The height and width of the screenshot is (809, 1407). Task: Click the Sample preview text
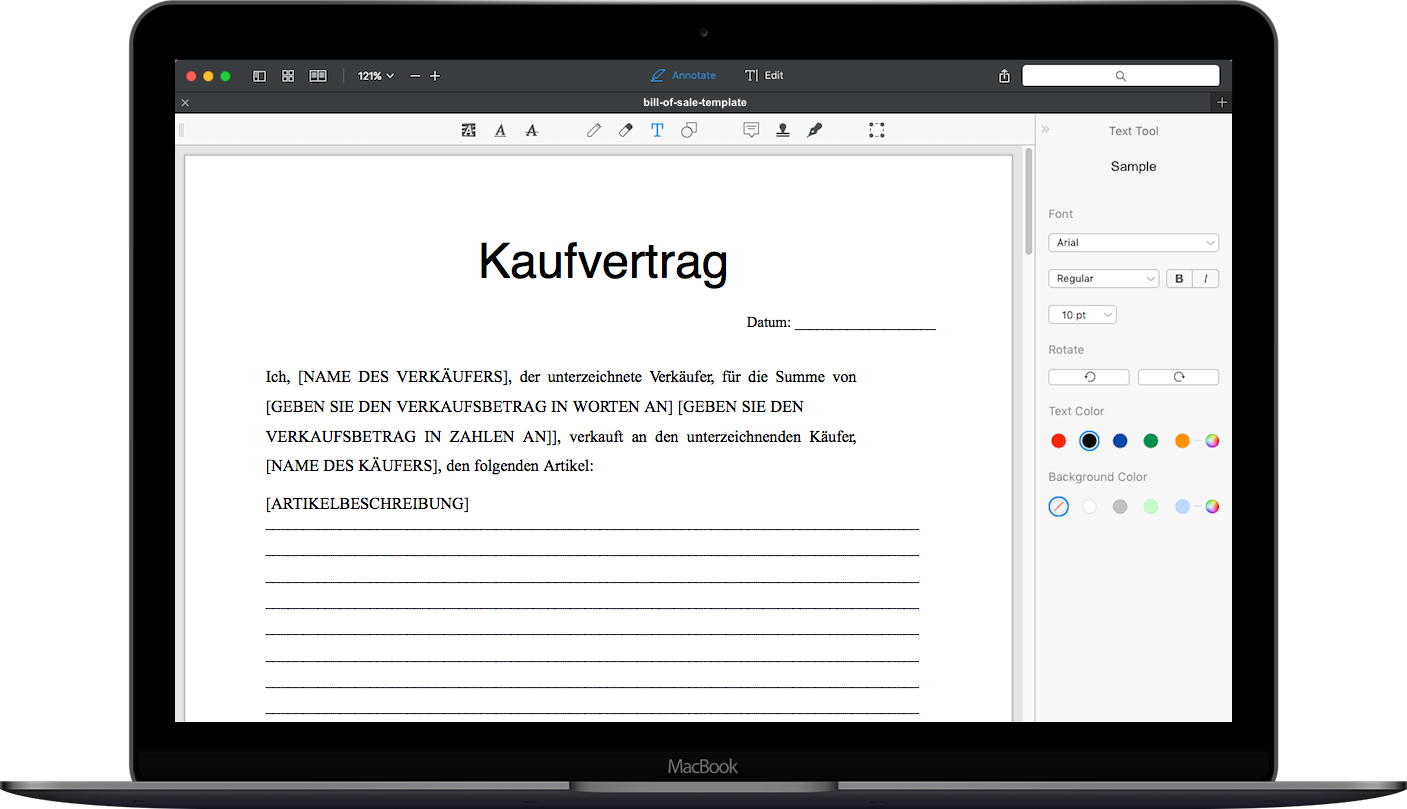click(x=1133, y=167)
